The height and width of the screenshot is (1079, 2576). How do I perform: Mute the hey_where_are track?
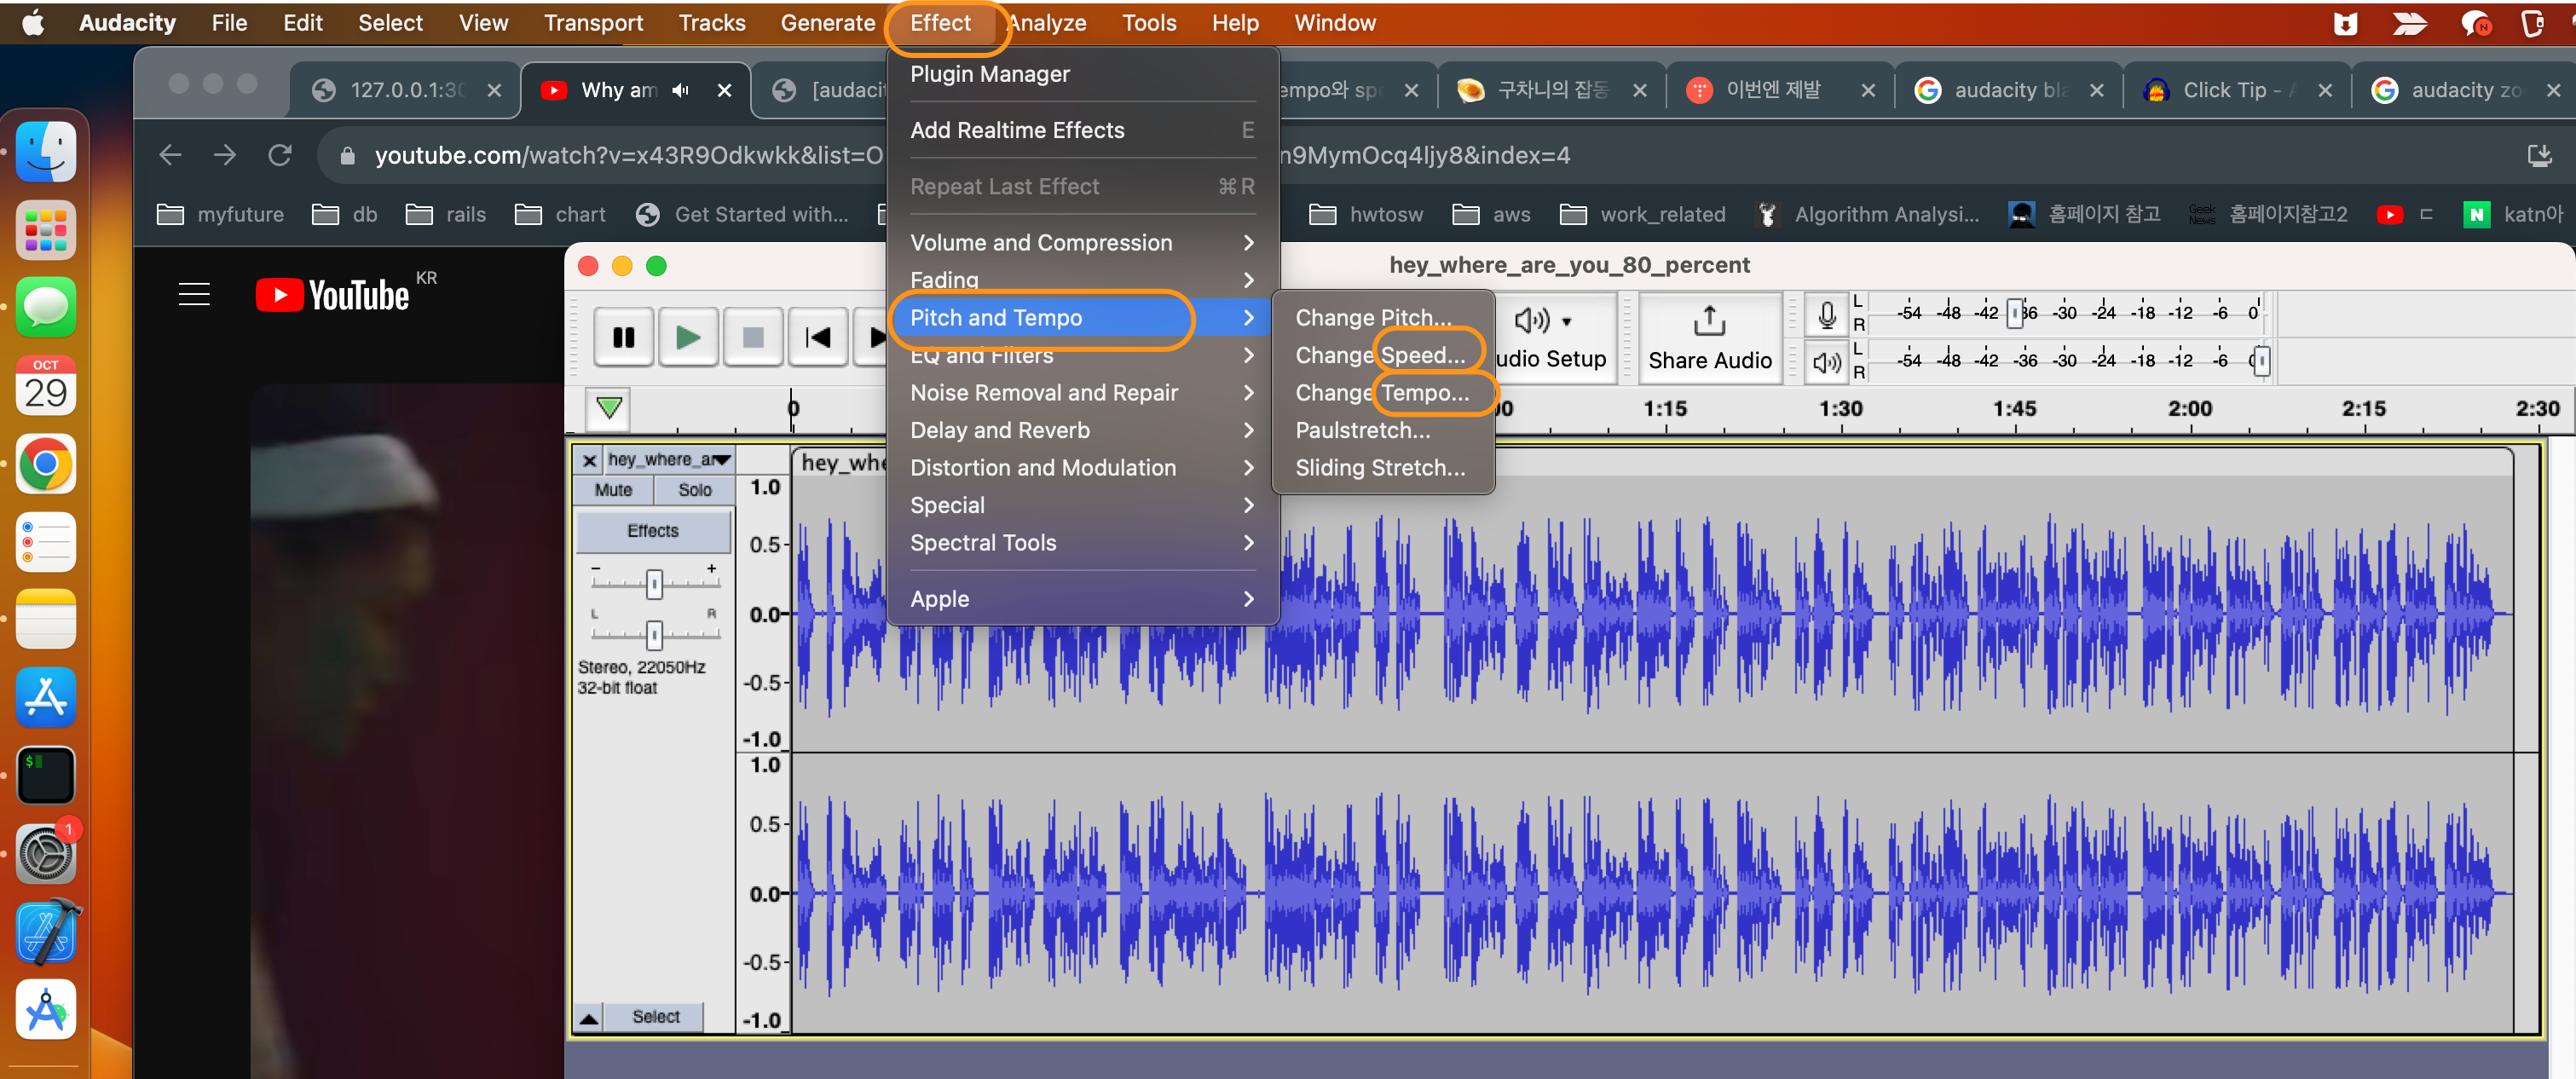[613, 490]
